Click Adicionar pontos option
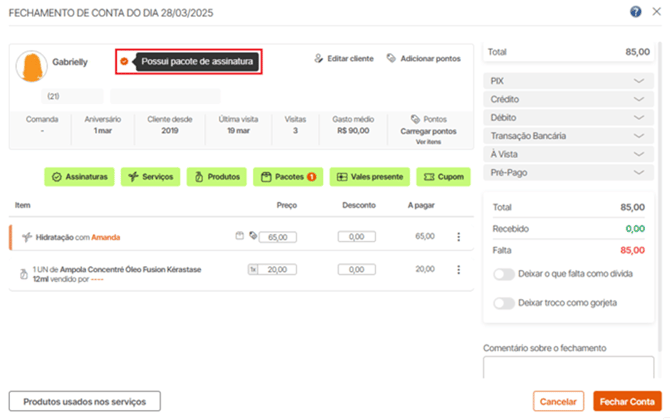This screenshot has height=420, width=670. click(x=423, y=59)
